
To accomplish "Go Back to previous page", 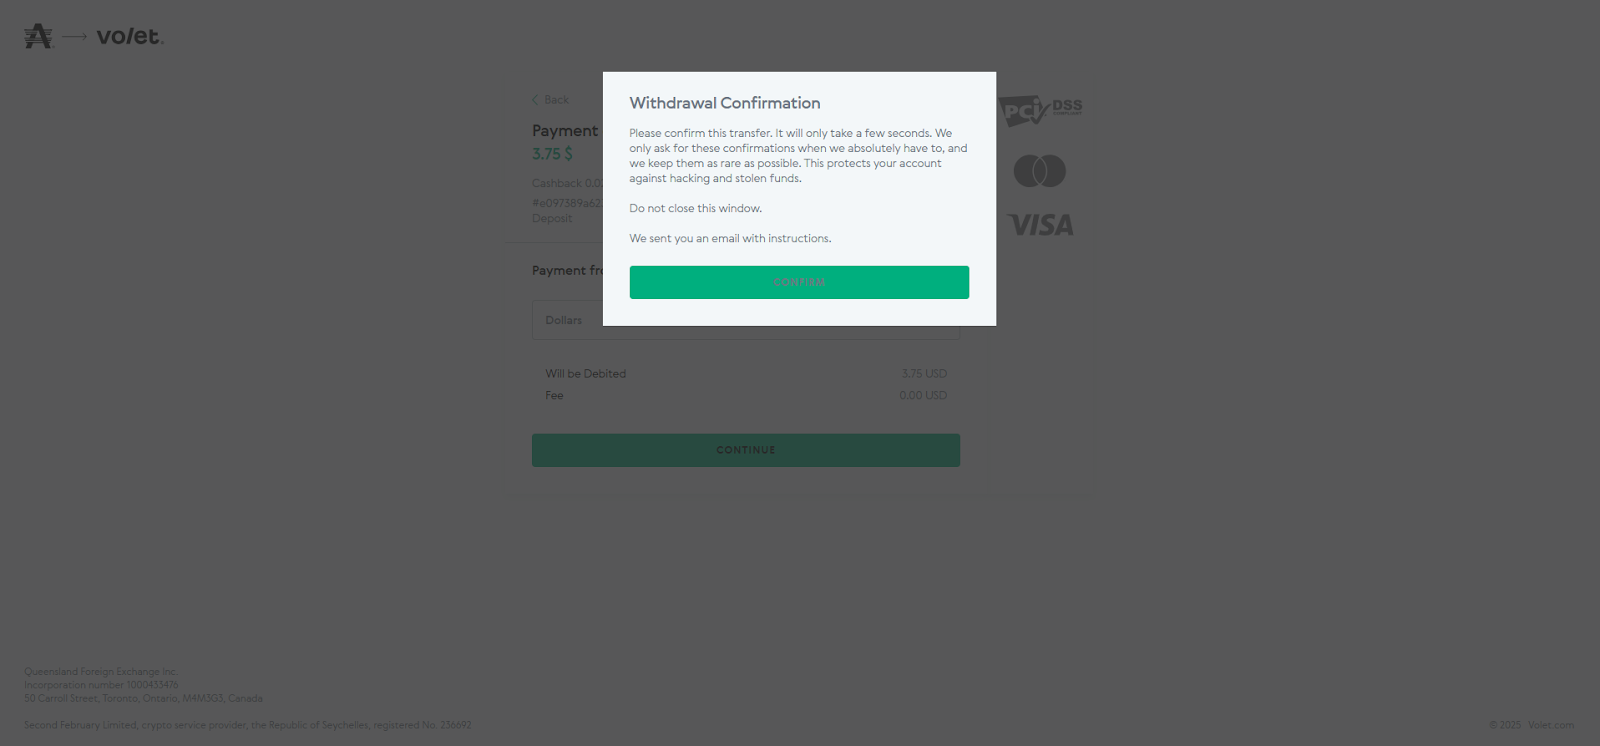I will (550, 100).
